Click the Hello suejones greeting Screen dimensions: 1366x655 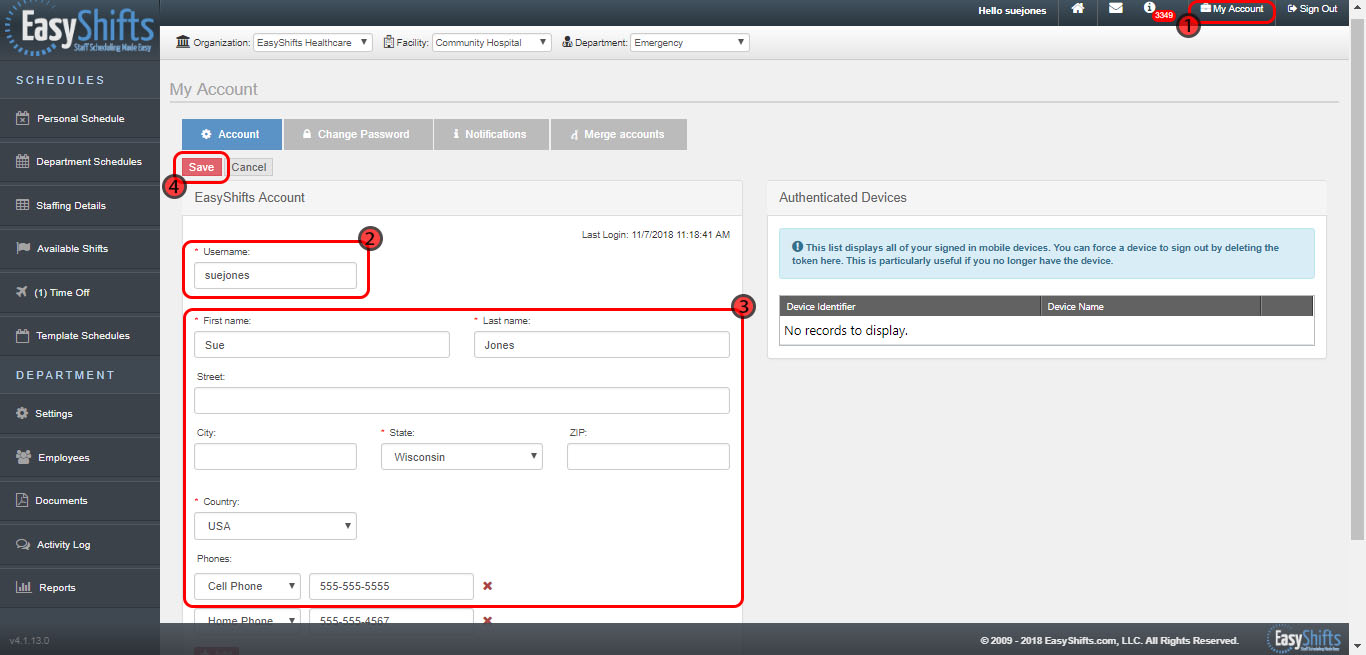click(x=1012, y=10)
